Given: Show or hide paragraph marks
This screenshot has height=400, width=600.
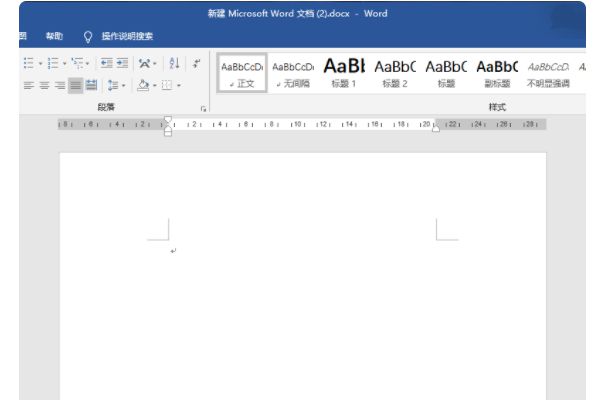Looking at the screenshot, I should [197, 63].
